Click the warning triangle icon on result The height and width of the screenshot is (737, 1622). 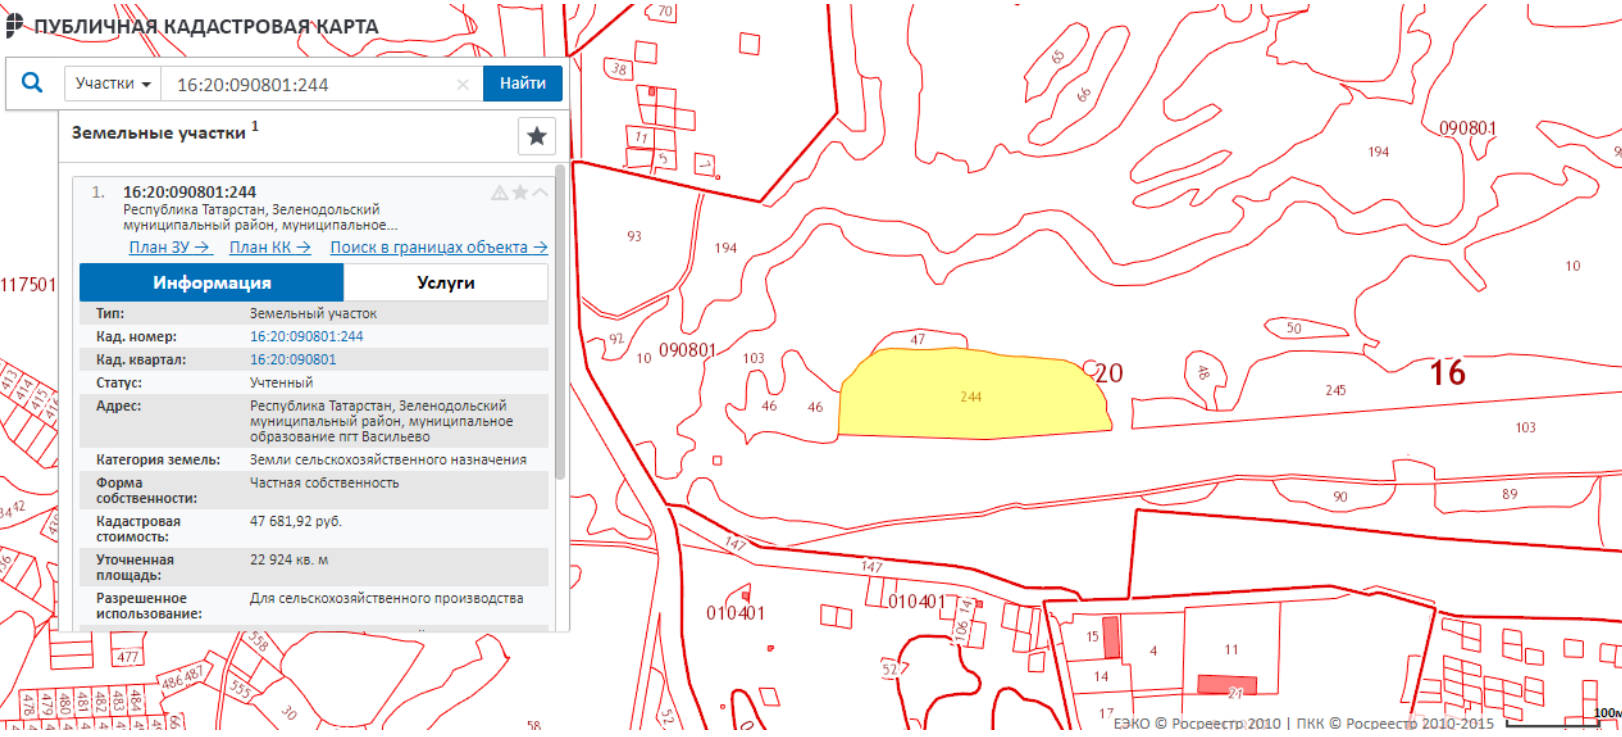(499, 193)
